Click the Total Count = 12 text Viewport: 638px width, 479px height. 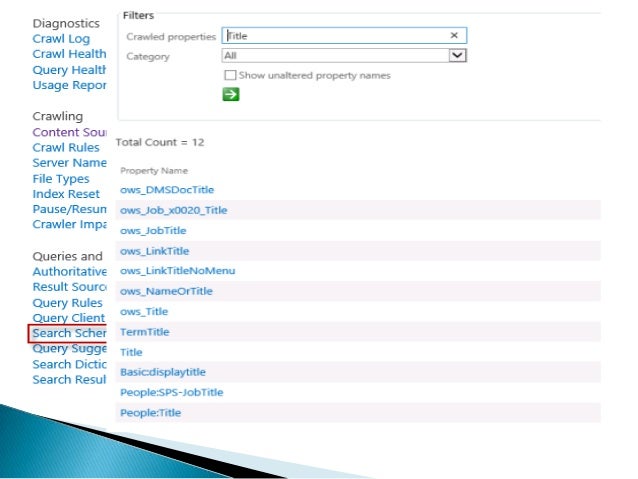pos(160,142)
